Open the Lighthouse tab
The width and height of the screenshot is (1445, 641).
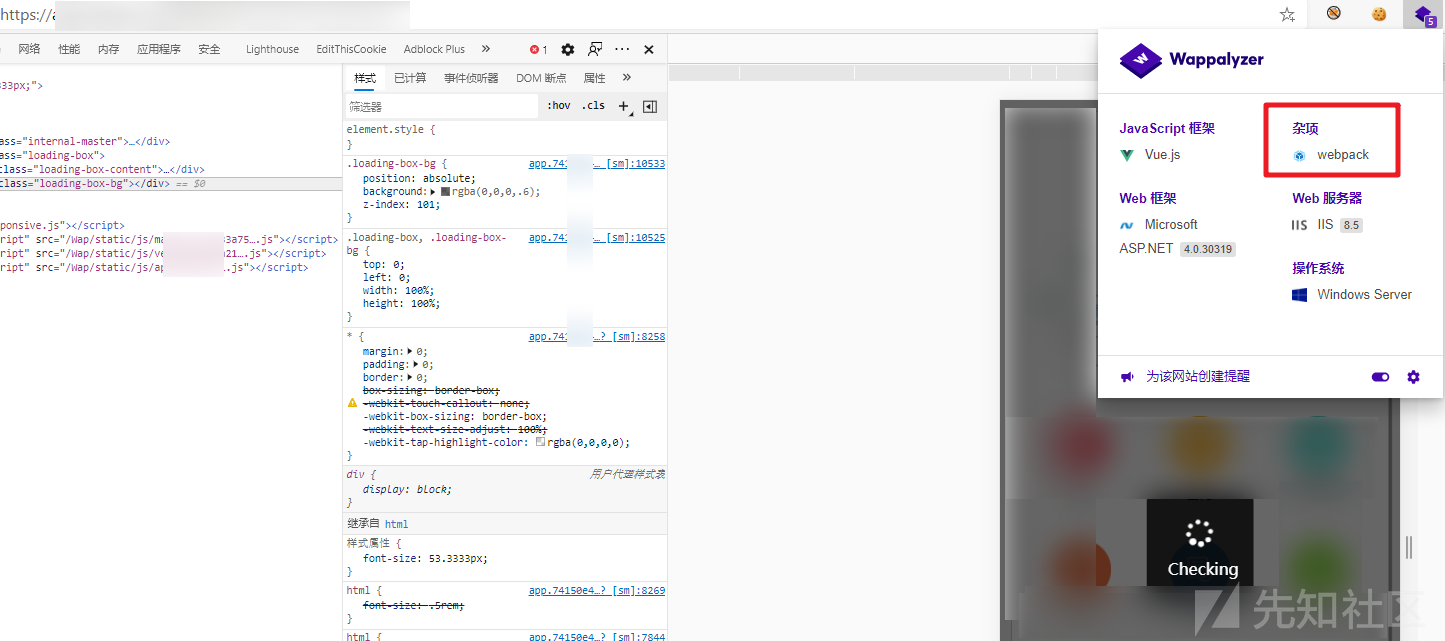(272, 49)
